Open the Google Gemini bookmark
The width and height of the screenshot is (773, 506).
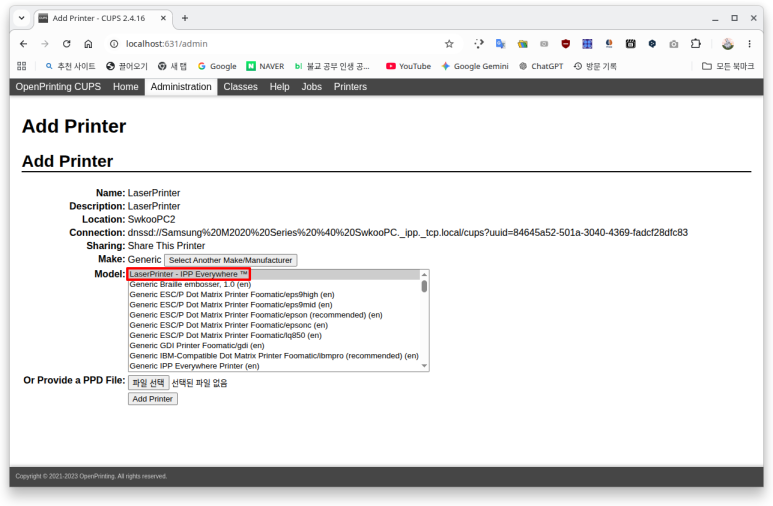tap(475, 66)
